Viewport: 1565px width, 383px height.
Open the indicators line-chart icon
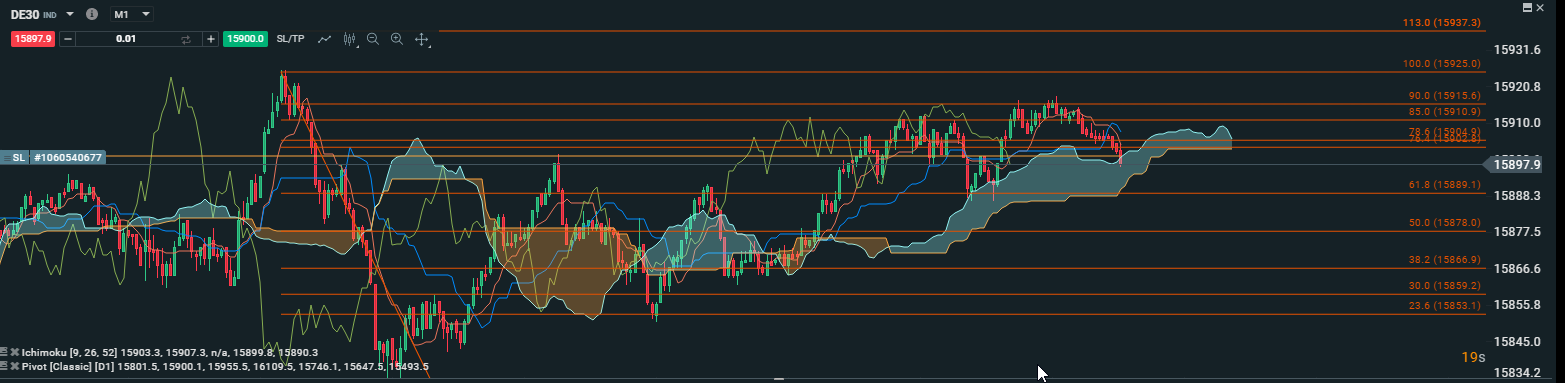tap(324, 39)
